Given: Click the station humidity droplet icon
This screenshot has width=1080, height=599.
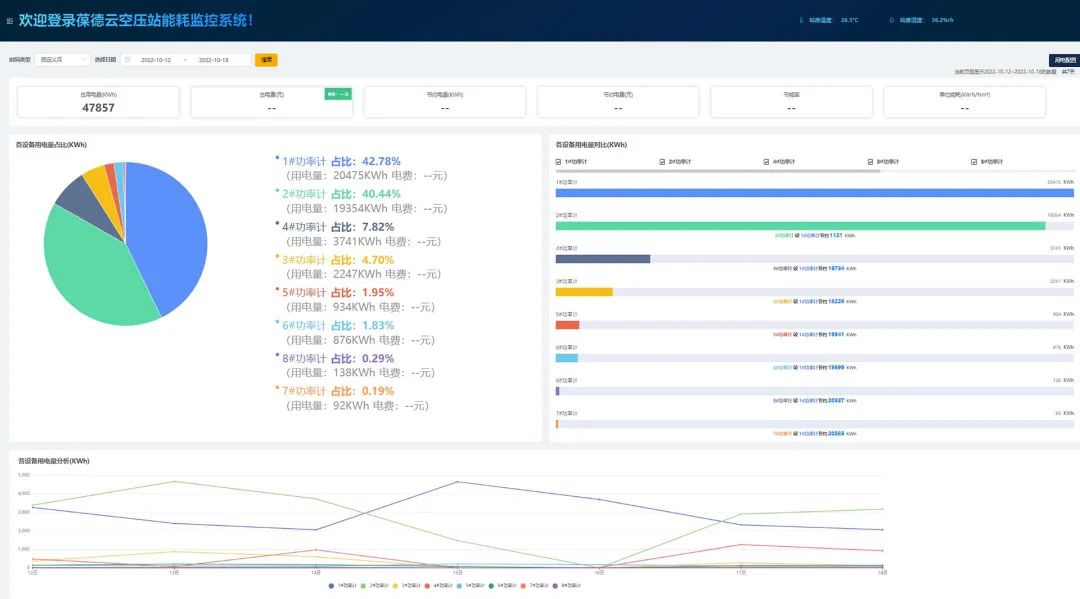Looking at the screenshot, I should (x=891, y=20).
